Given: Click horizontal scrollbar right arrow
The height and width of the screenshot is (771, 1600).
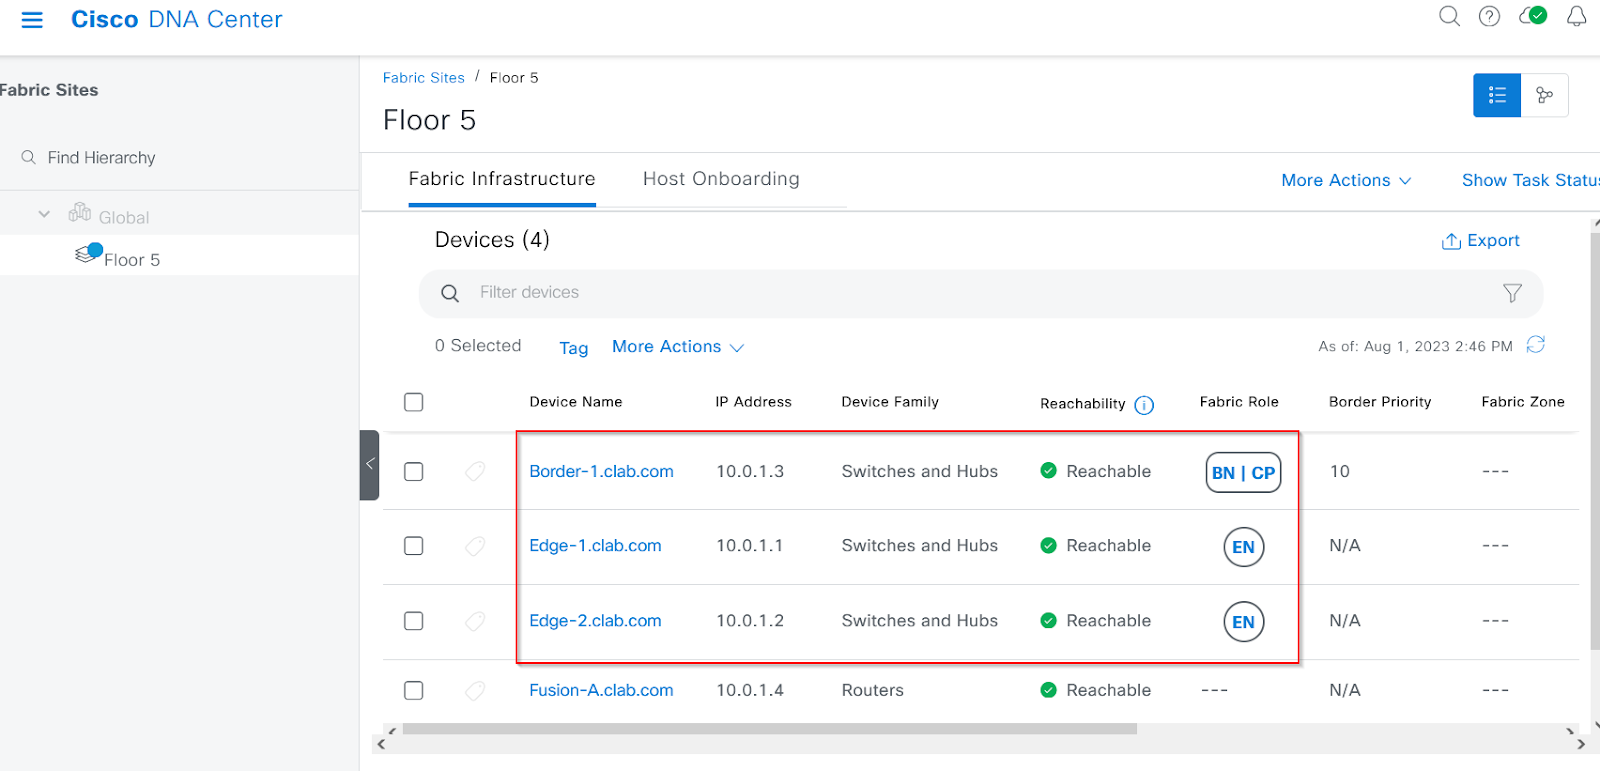Looking at the screenshot, I should [1581, 744].
